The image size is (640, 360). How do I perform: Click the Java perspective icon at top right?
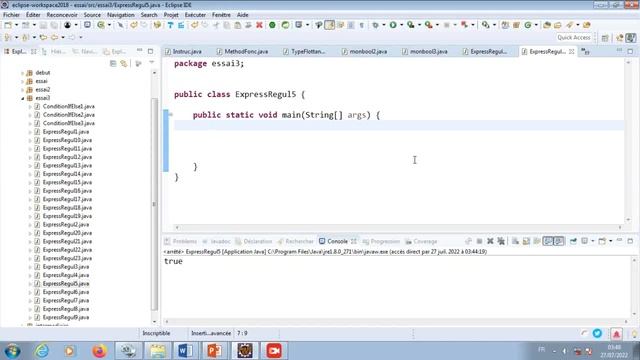point(631,38)
